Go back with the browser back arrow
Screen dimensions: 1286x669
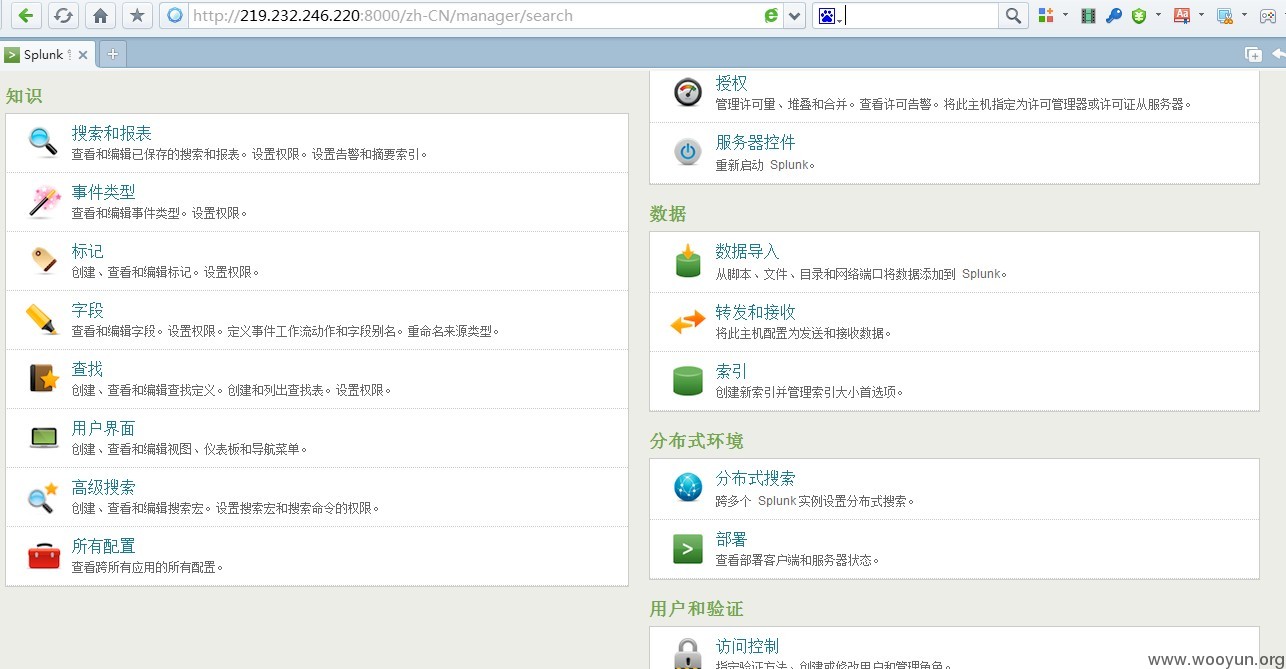coord(26,15)
